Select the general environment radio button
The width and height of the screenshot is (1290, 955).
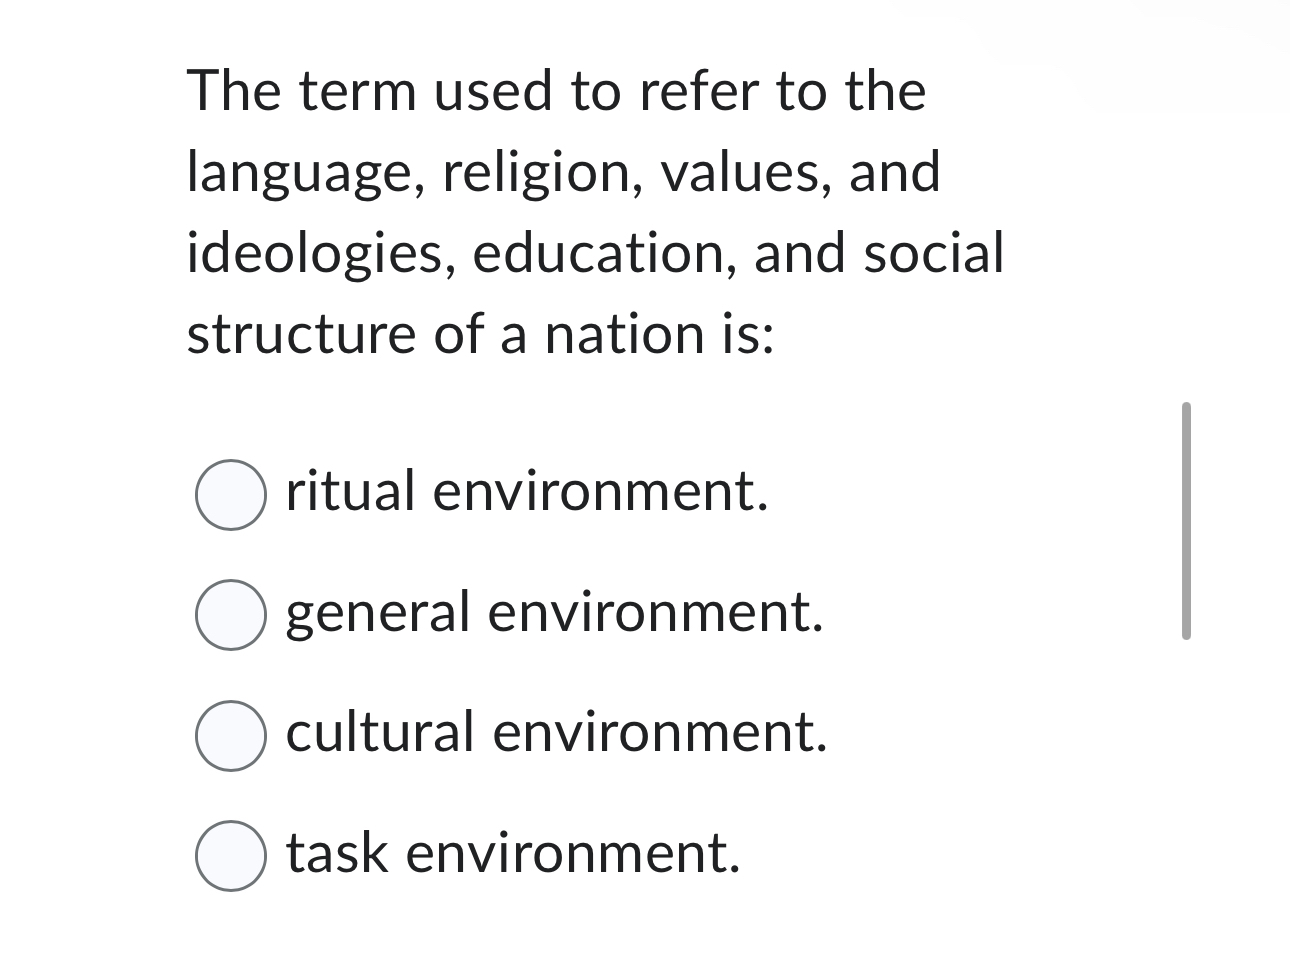pos(230,615)
